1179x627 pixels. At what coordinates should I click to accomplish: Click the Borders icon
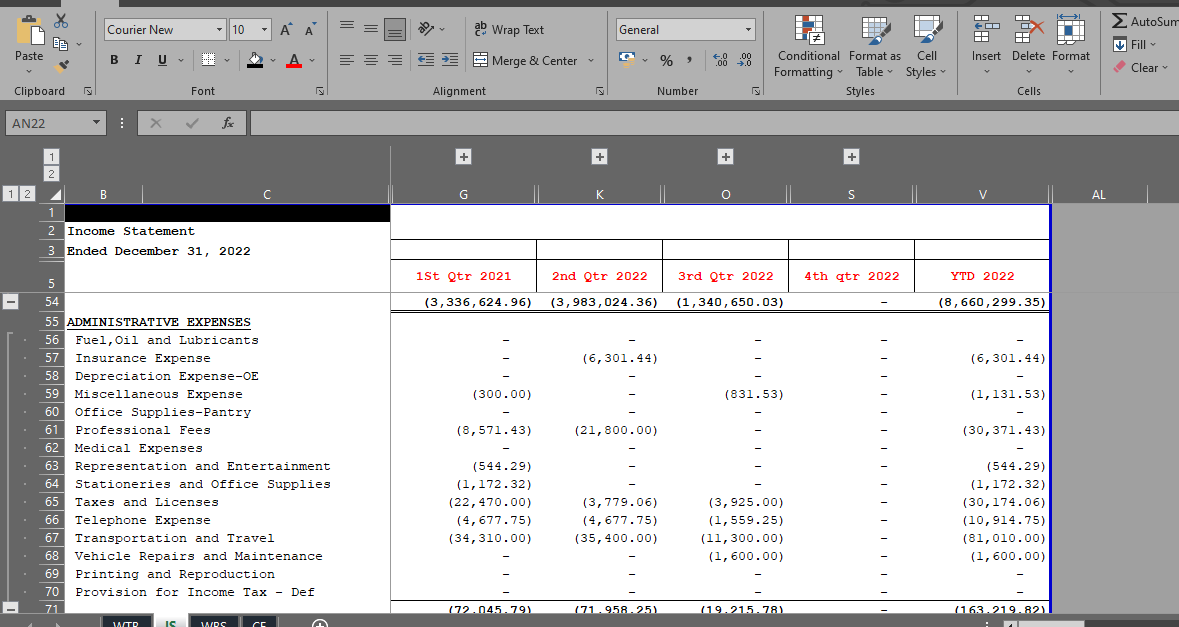click(208, 59)
